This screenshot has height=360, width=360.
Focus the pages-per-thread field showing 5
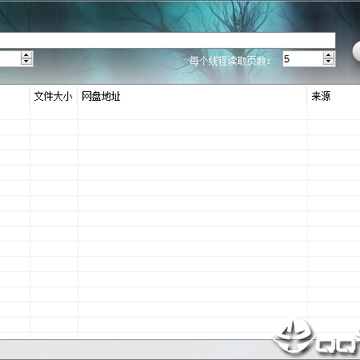coord(303,59)
